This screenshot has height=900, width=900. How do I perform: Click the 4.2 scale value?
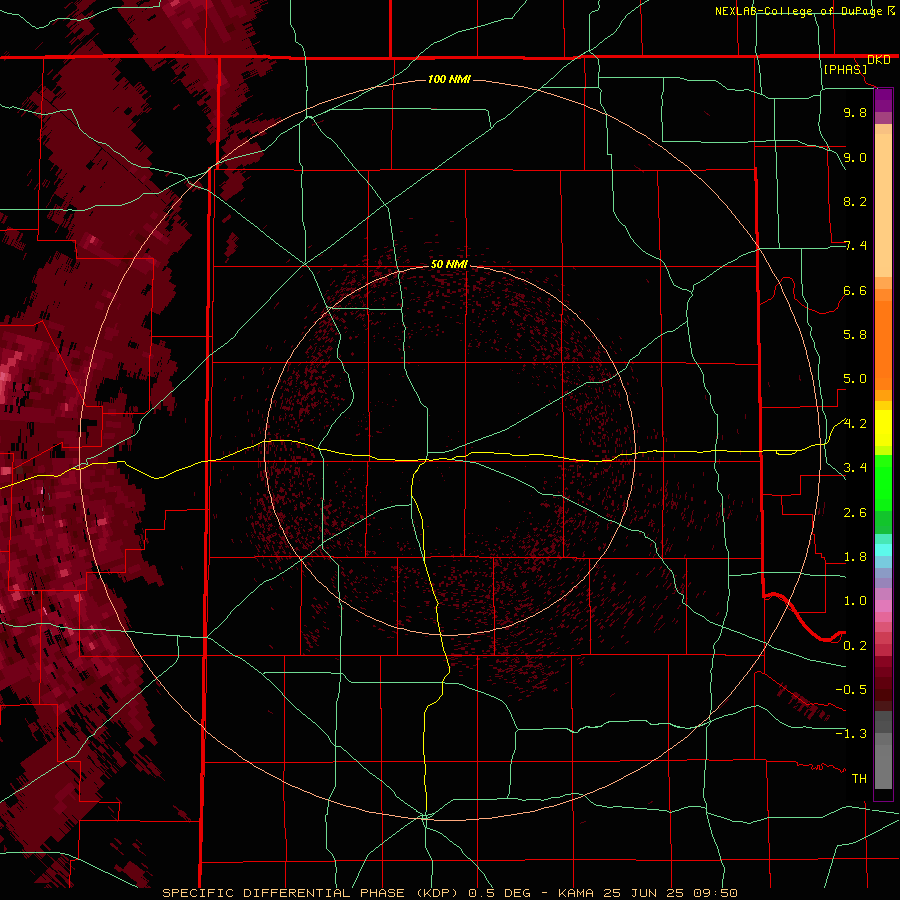pyautogui.click(x=855, y=424)
